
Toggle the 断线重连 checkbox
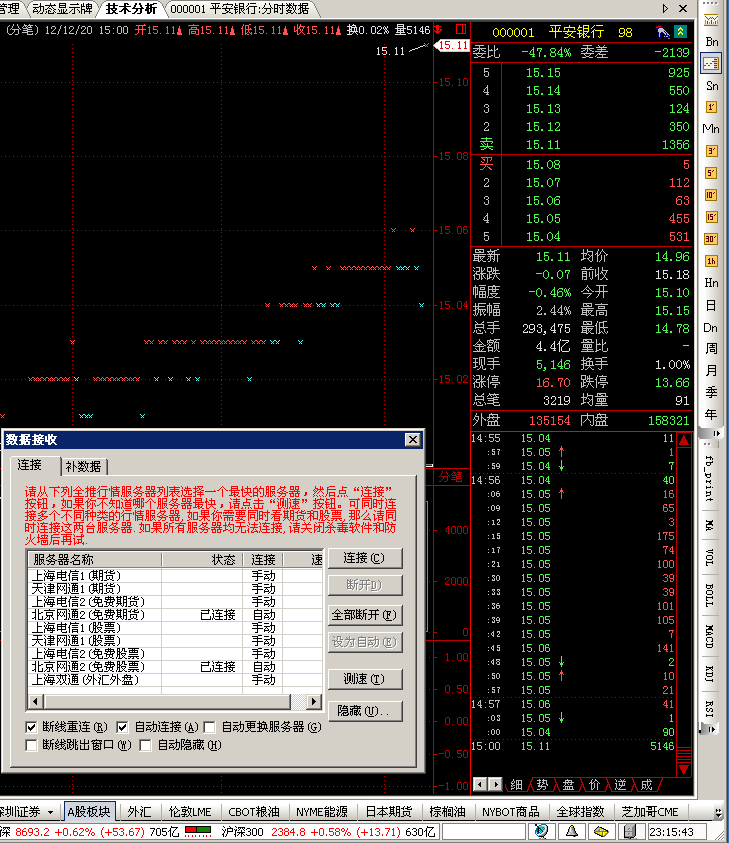point(32,727)
